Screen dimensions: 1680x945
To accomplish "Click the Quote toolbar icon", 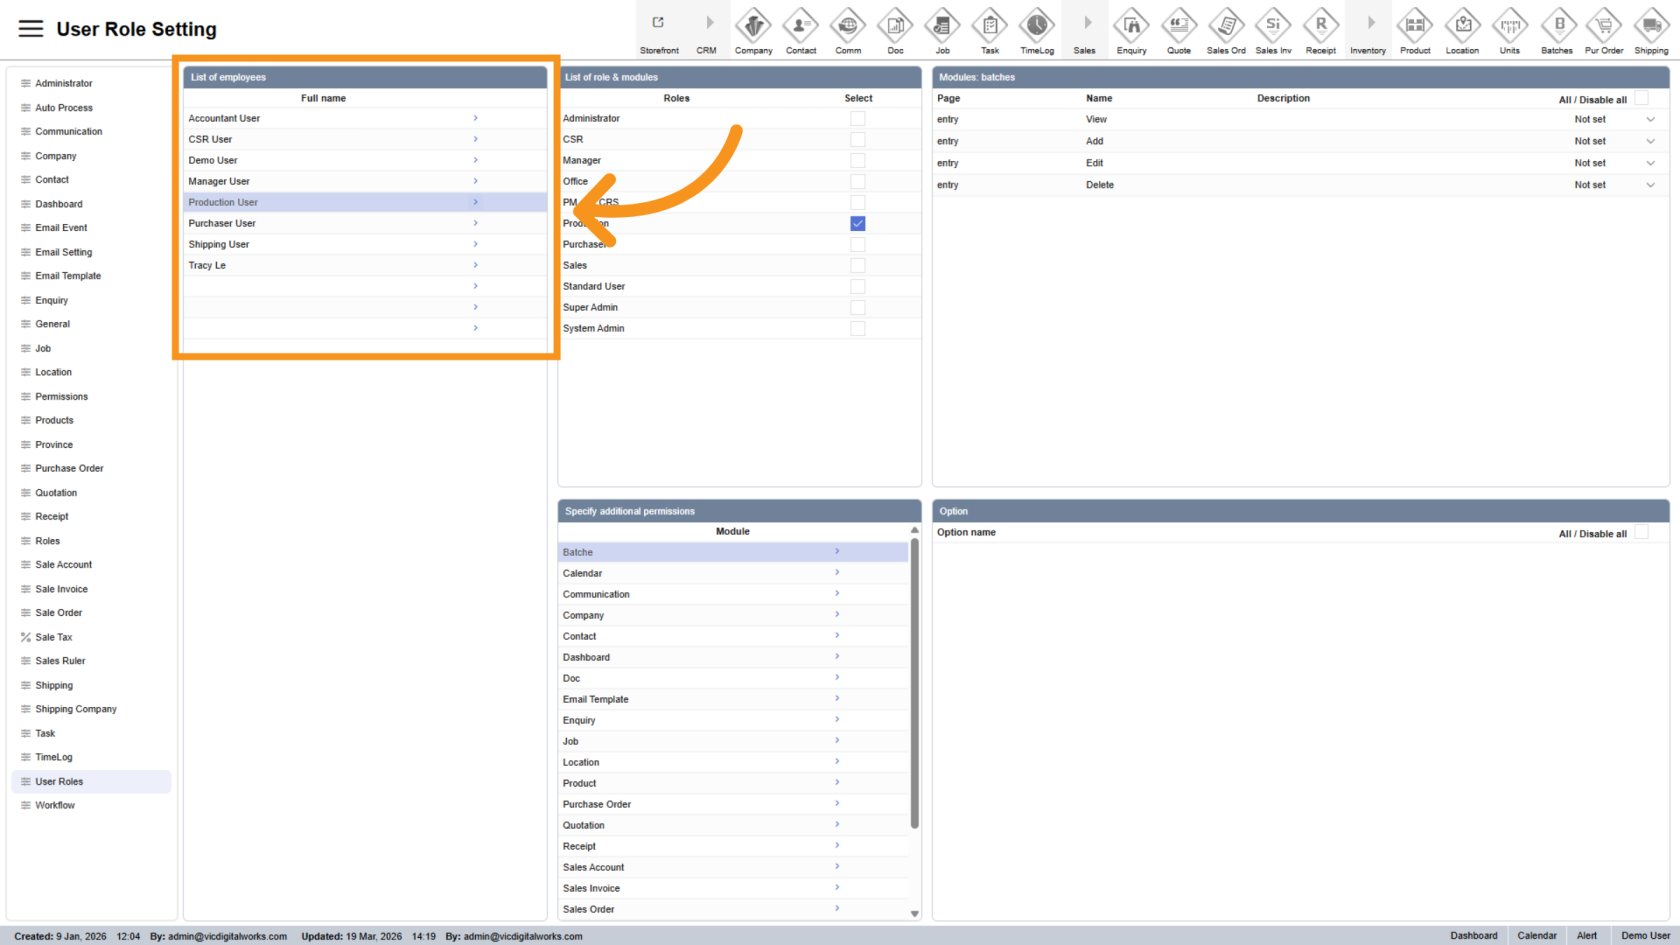I will 1179,26.
